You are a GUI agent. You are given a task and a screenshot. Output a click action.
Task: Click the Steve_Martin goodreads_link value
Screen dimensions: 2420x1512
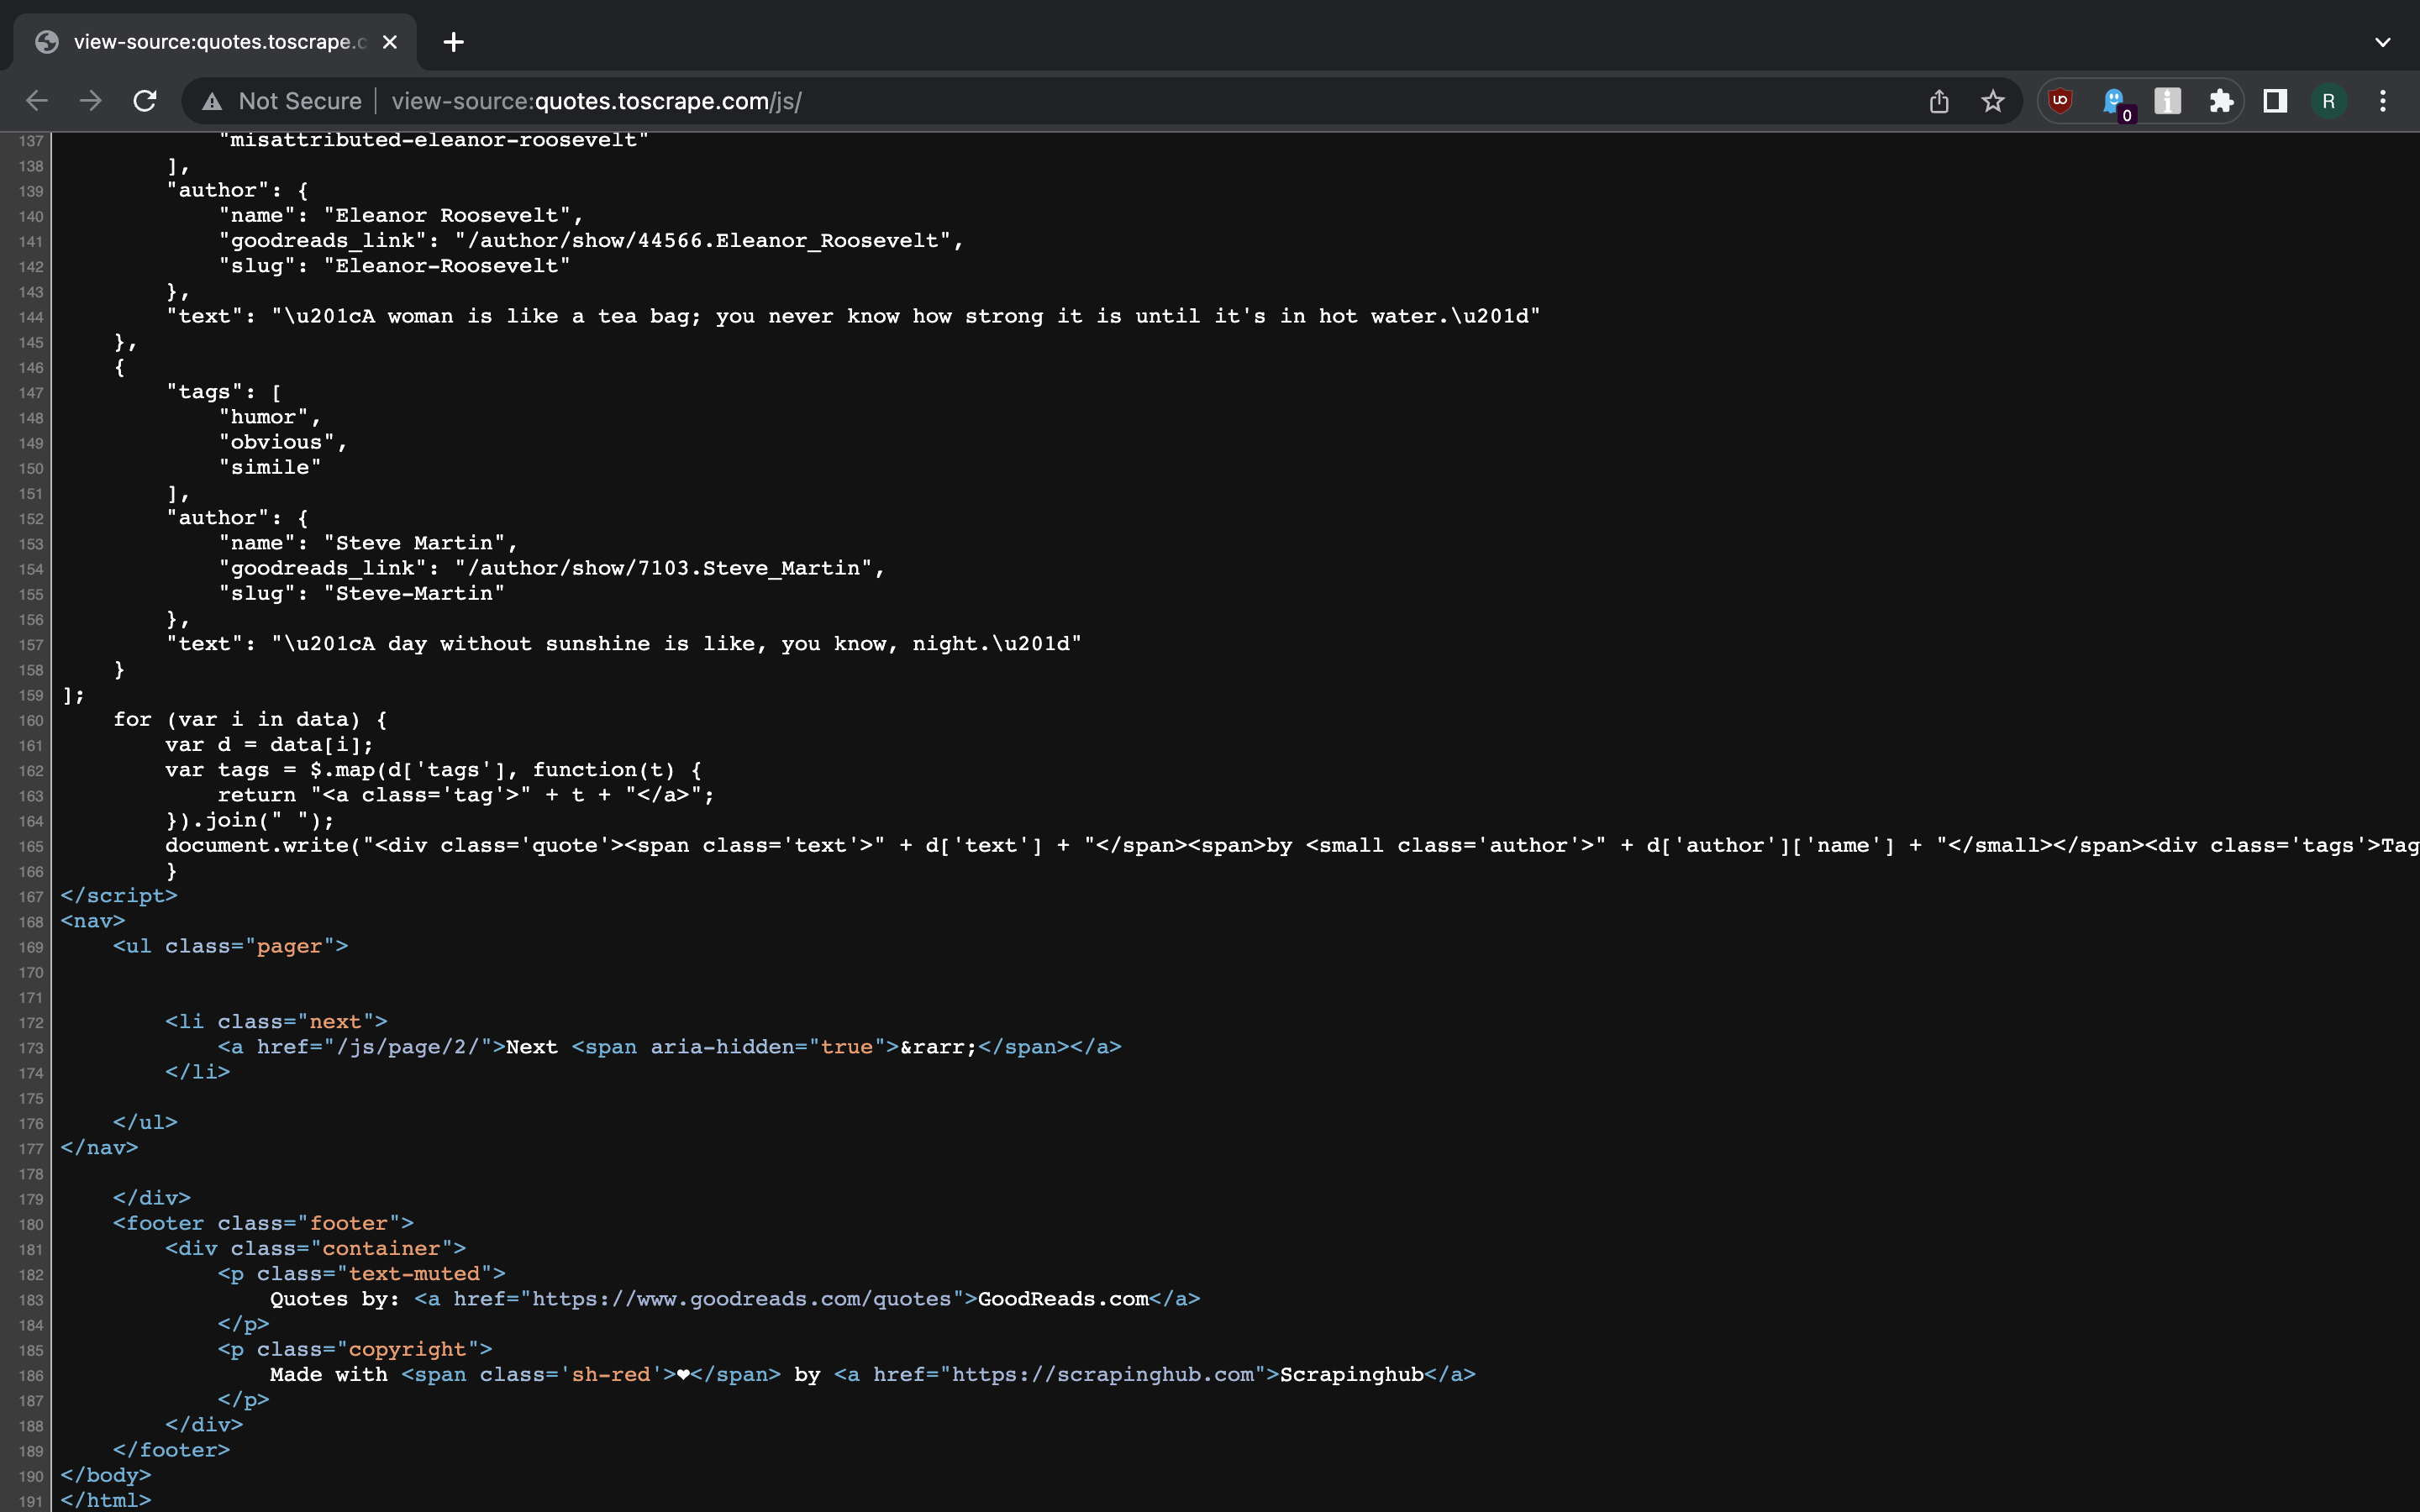663,569
